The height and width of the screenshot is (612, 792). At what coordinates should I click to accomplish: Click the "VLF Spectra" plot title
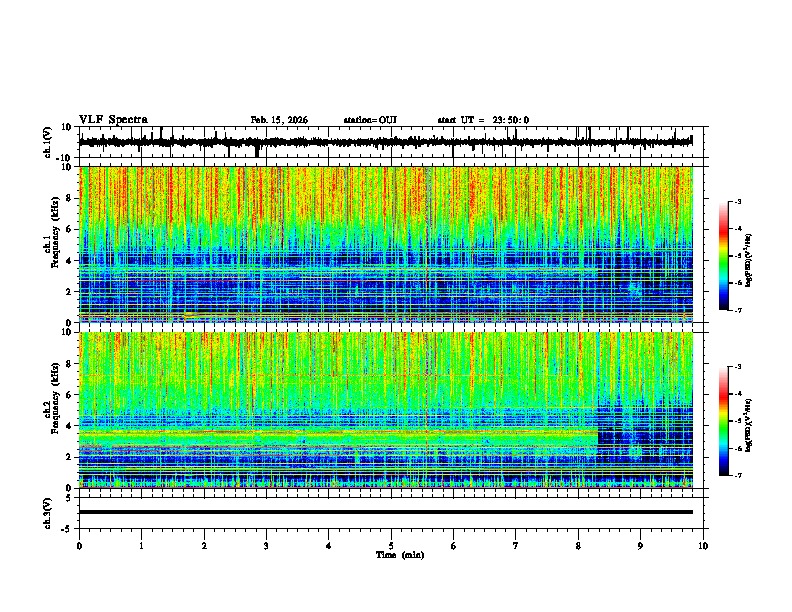(x=113, y=120)
